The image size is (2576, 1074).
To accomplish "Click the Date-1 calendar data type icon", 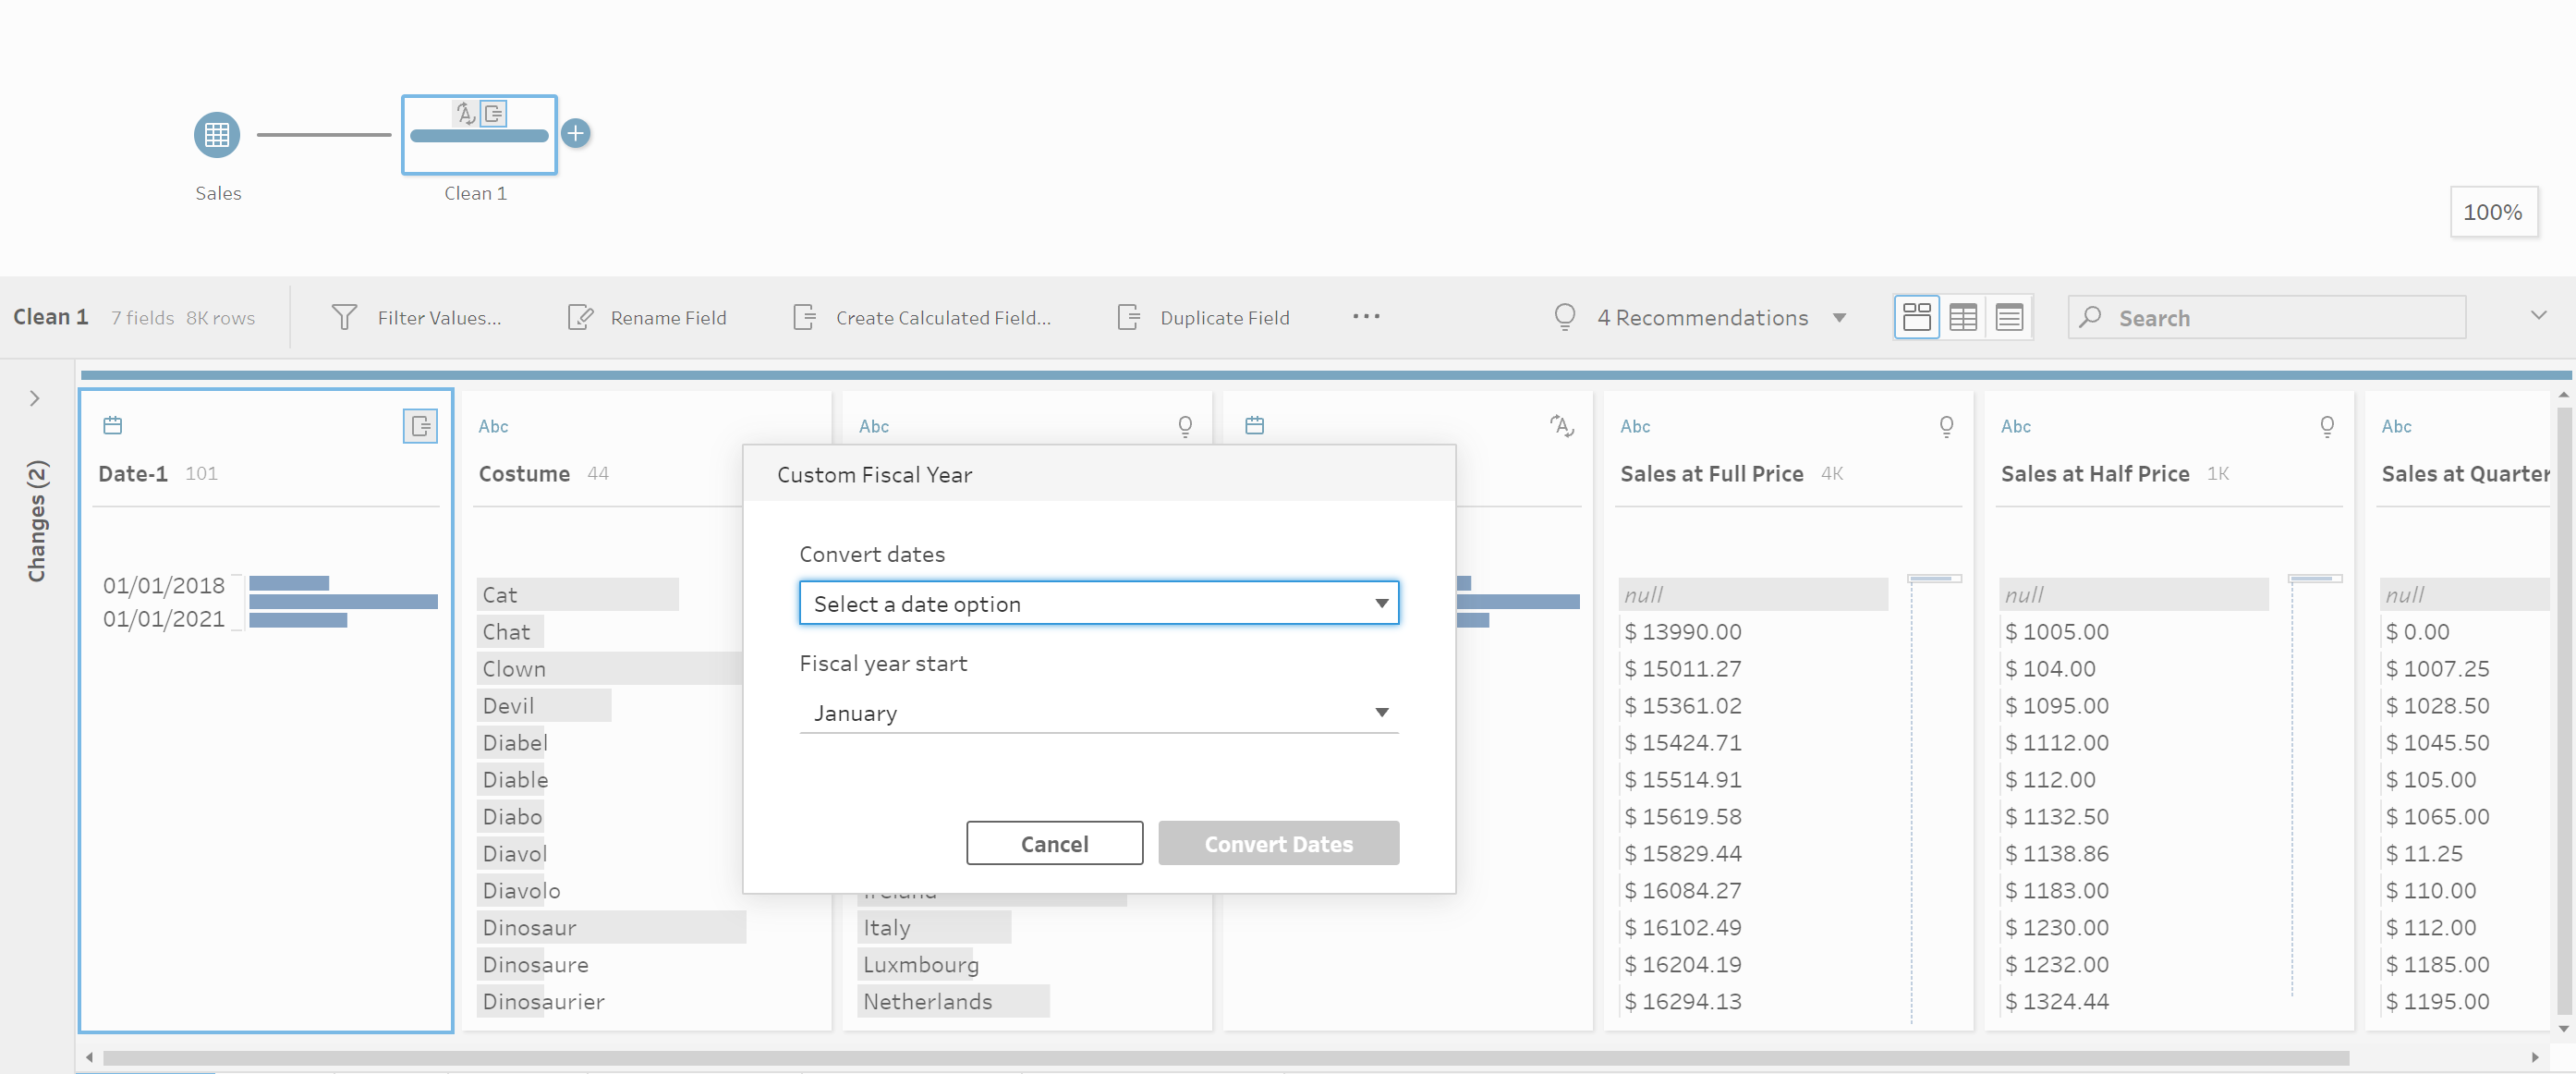I will coord(113,426).
